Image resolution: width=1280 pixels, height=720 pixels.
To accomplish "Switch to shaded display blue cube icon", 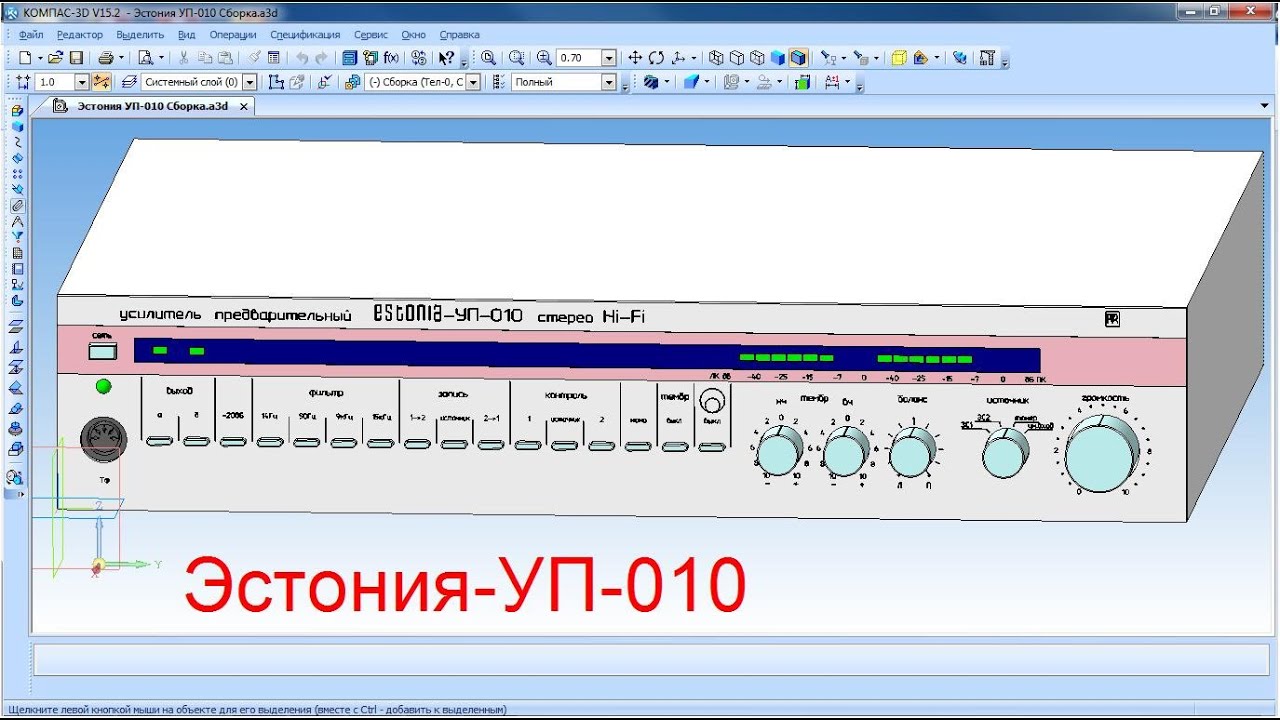I will 777,58.
